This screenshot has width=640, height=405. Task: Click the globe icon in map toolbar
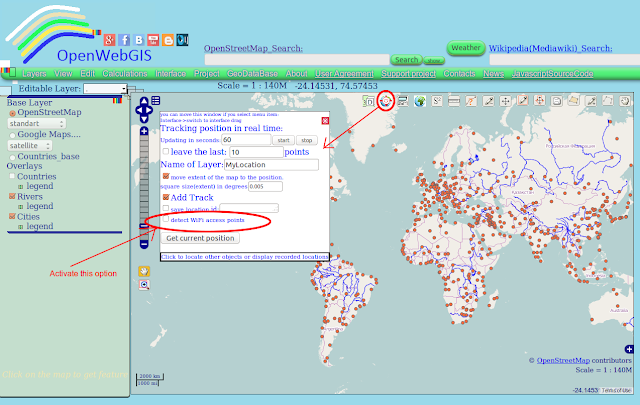420,101
